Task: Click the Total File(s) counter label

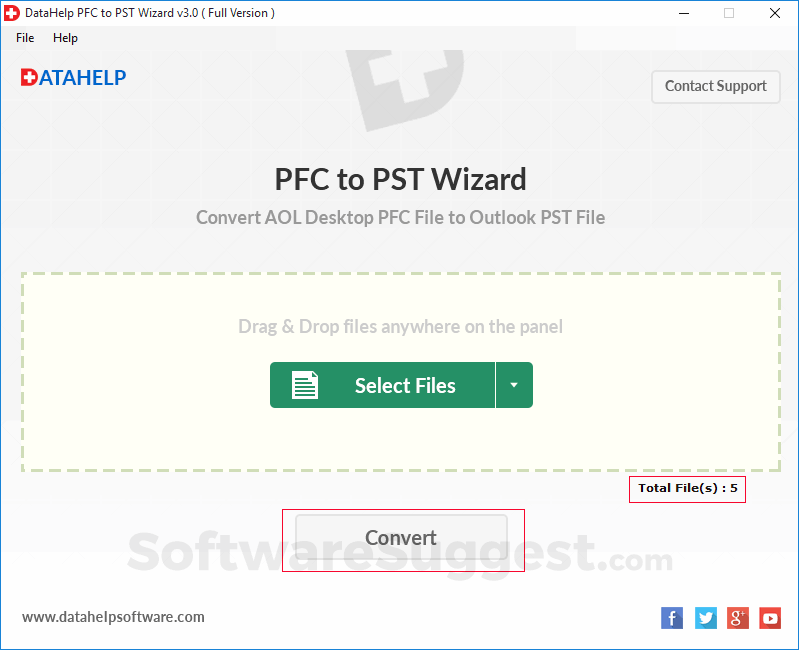Action: tap(687, 489)
